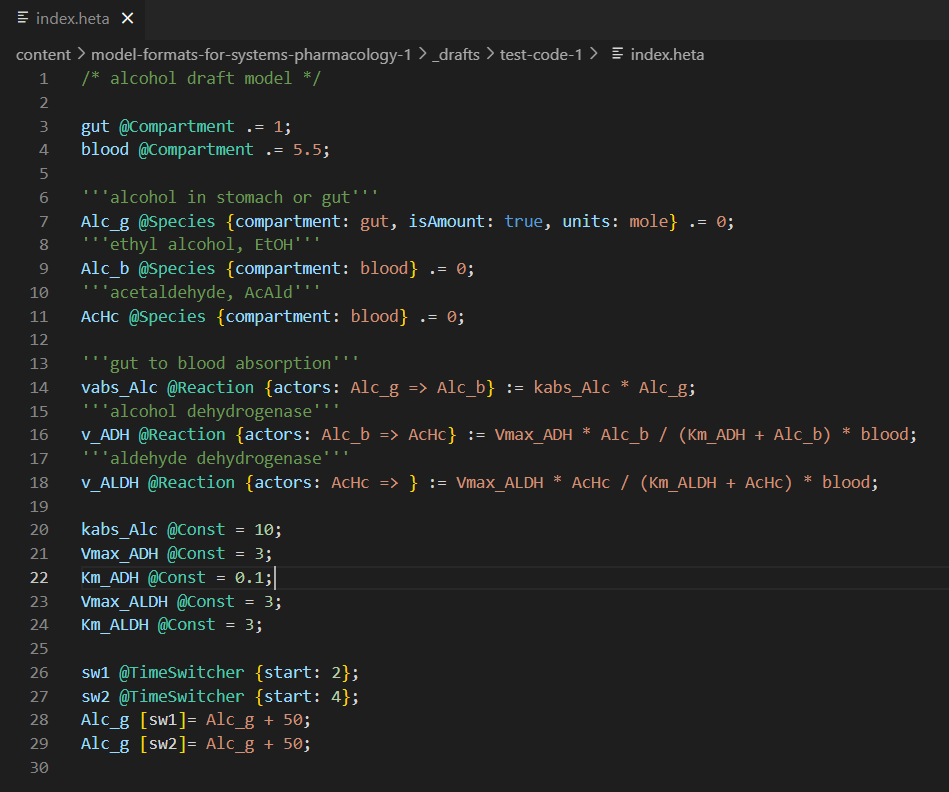Open the 'content' breadcrumb

pos(43,54)
